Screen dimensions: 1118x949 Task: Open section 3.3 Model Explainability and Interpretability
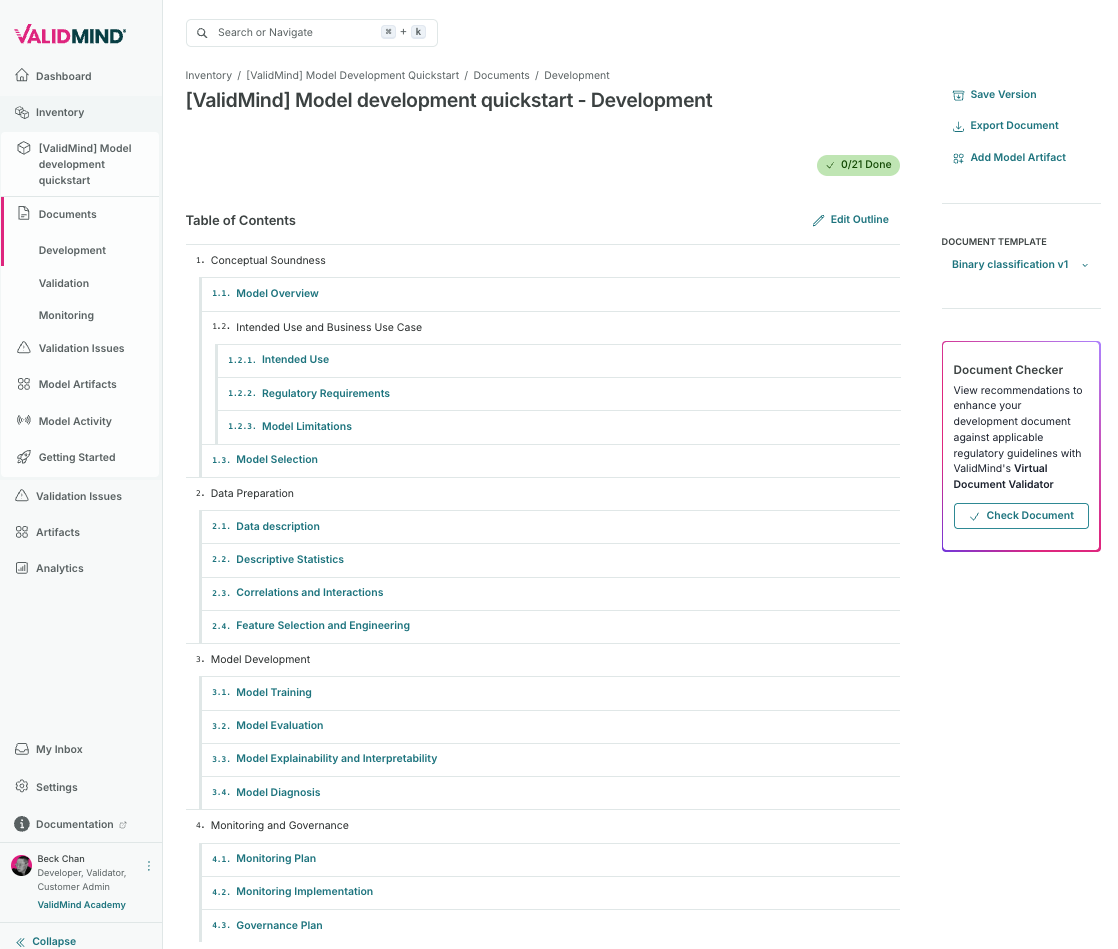337,759
